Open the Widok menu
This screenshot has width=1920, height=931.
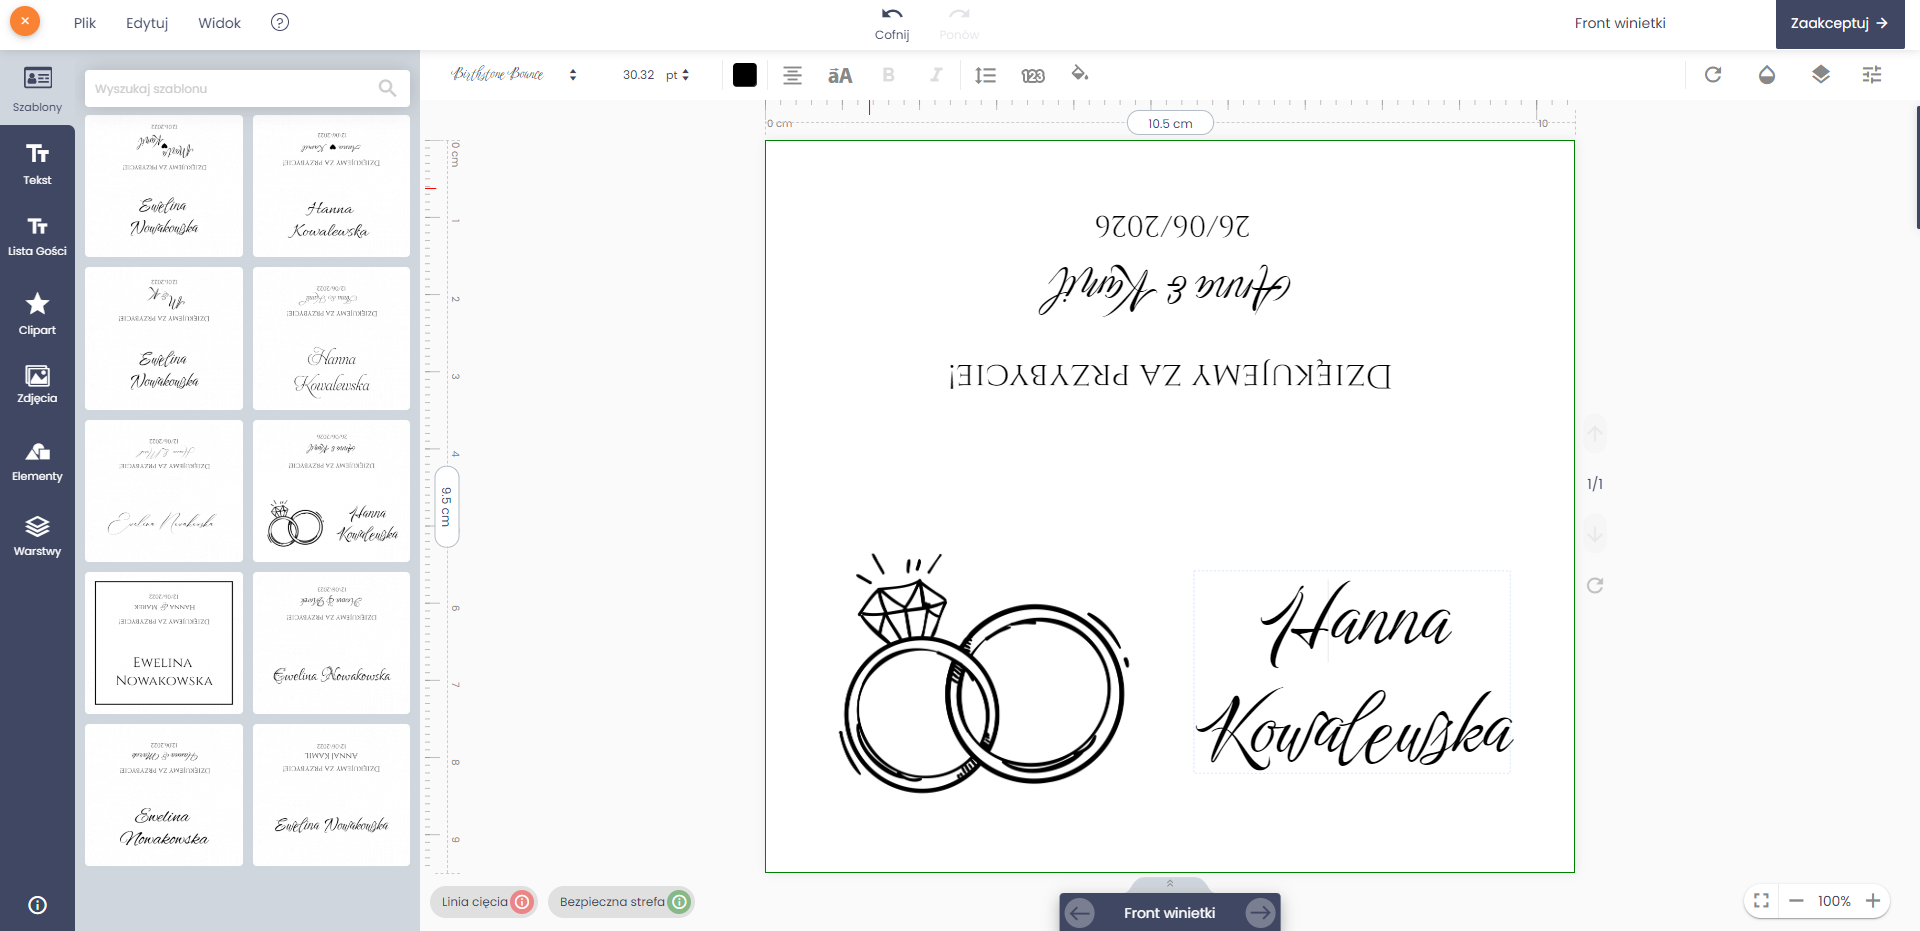[219, 23]
